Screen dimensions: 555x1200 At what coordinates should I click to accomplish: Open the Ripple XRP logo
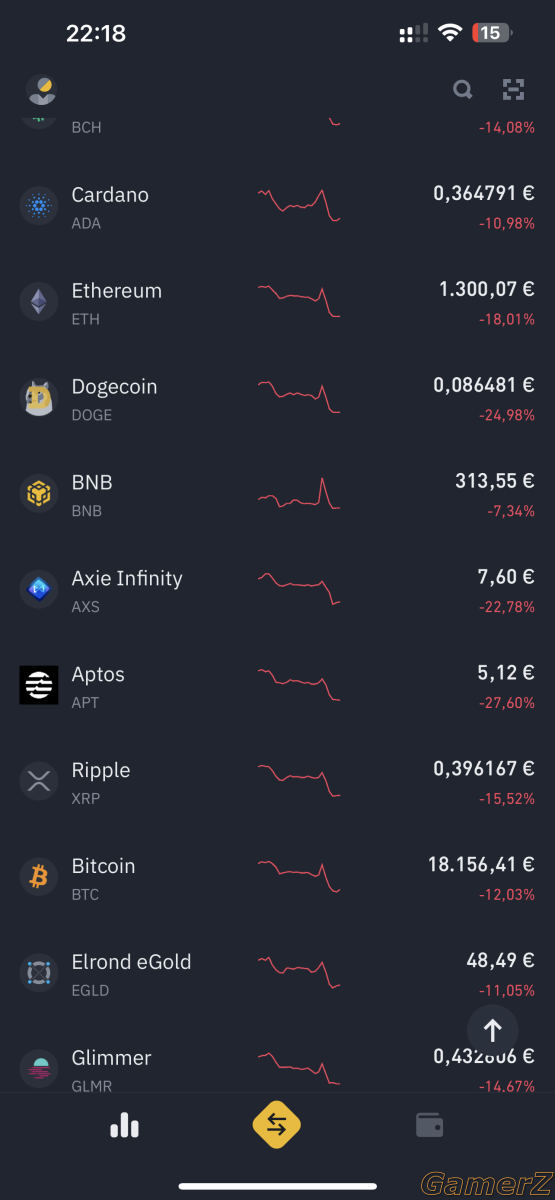[x=39, y=781]
